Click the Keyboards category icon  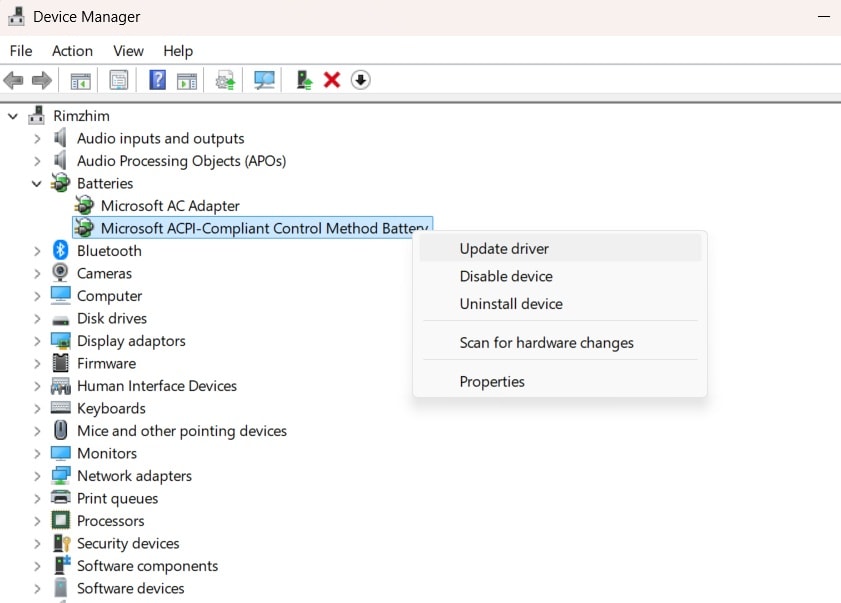[x=61, y=407]
